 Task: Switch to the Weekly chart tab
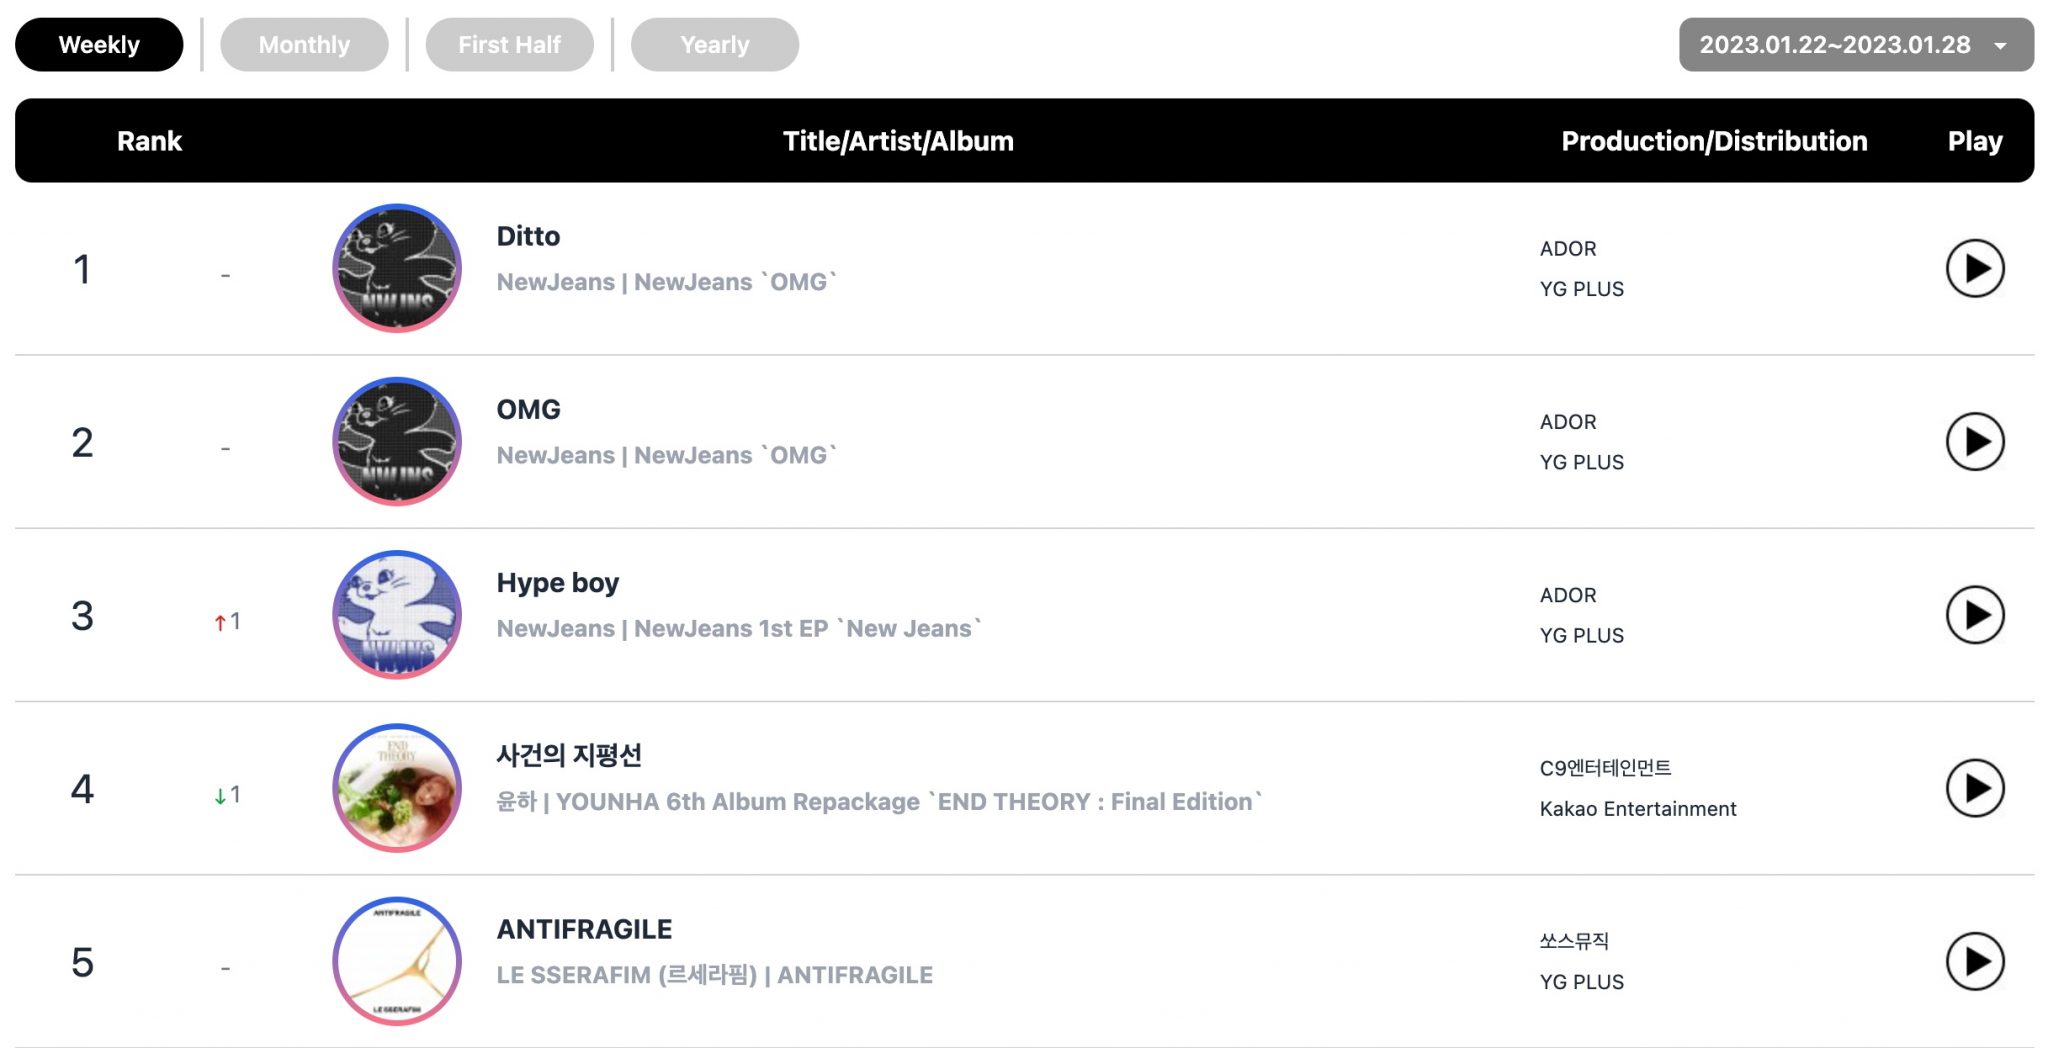pyautogui.click(x=99, y=45)
